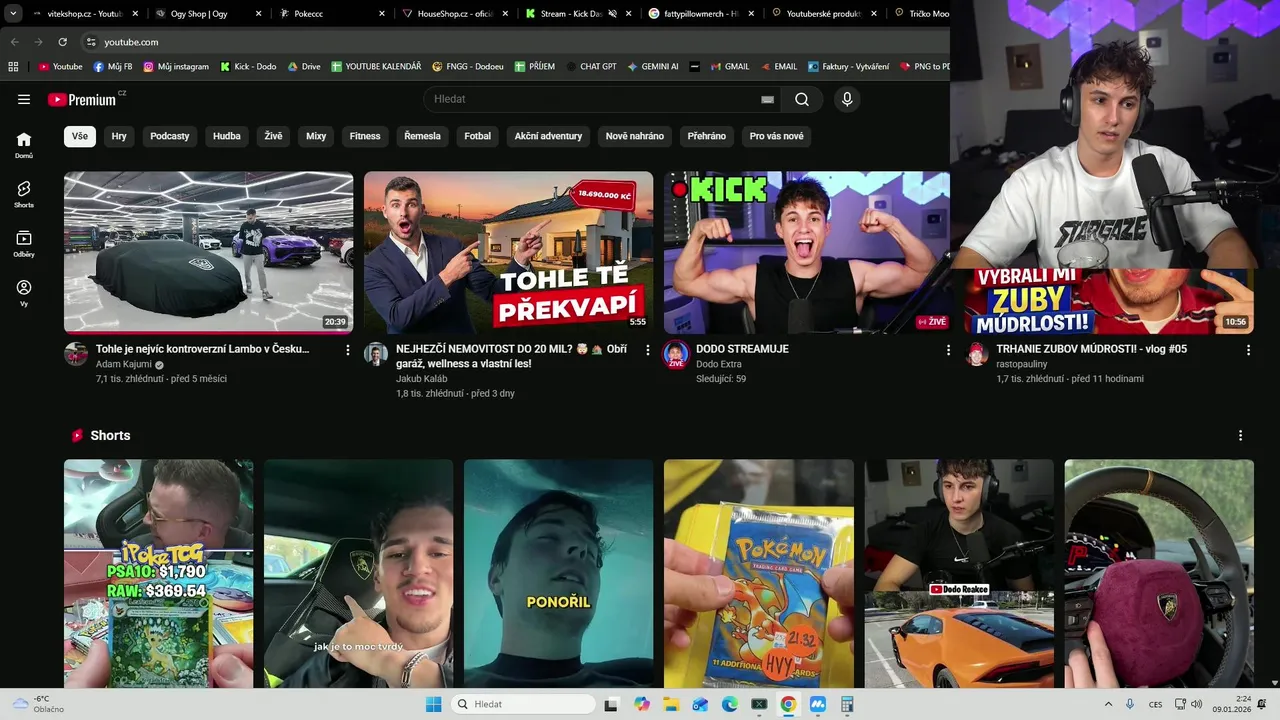Viewport: 1280px width, 720px height.
Task: Show hidden system tray icons chevron
Action: 1108,704
